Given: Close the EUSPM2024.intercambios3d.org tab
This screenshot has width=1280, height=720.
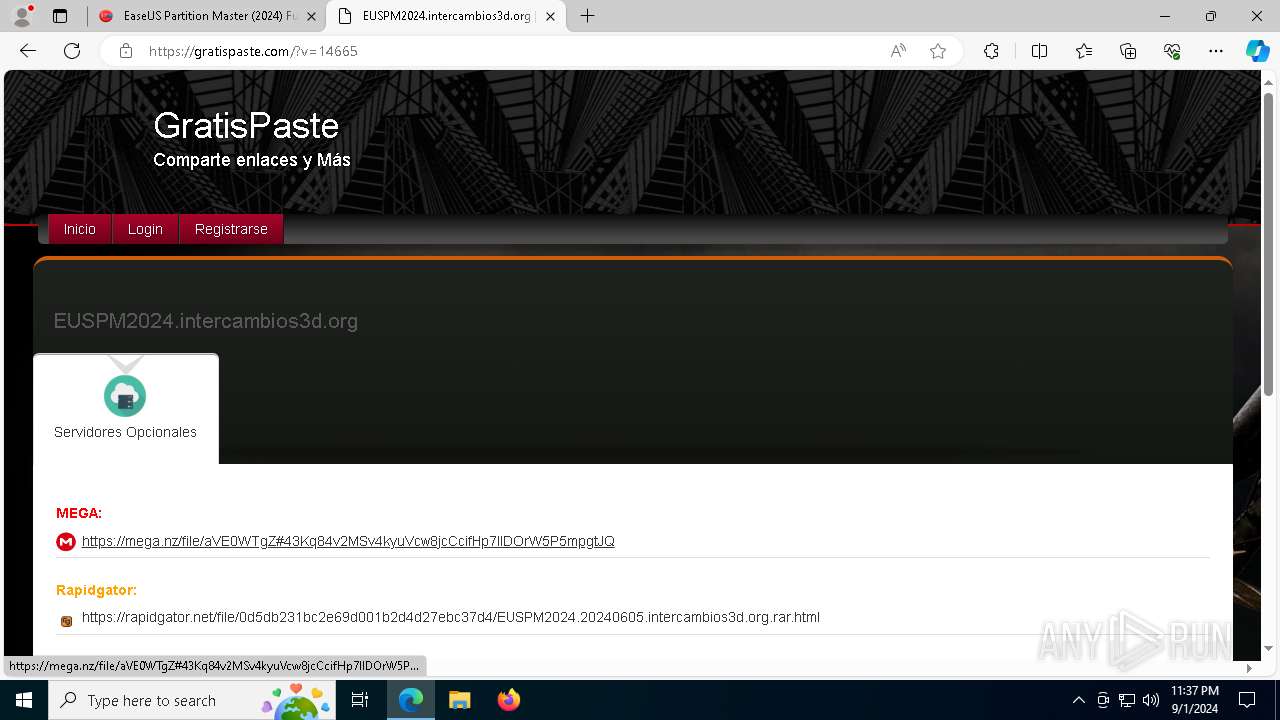Looking at the screenshot, I should 550,16.
